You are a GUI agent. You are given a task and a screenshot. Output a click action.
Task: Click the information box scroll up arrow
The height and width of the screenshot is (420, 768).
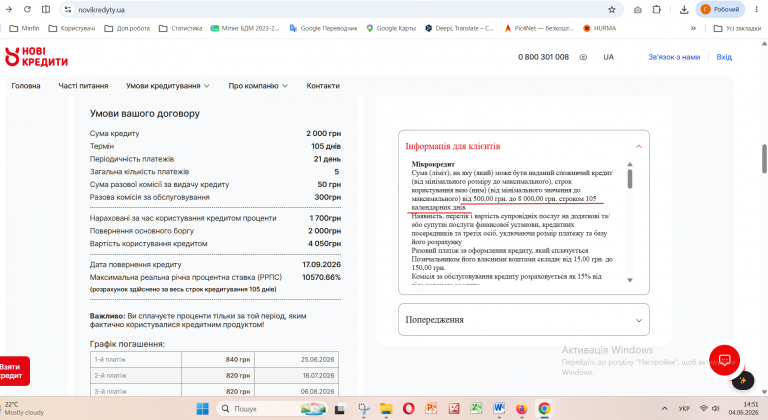pos(630,164)
